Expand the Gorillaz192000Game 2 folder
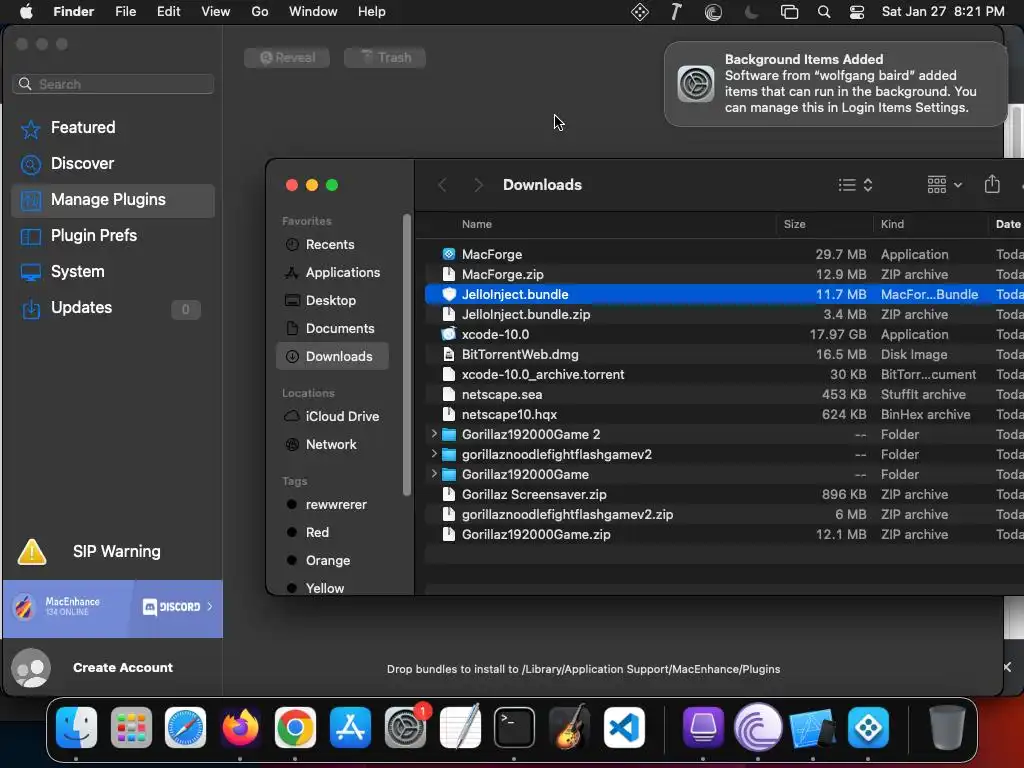 pyautogui.click(x=434, y=434)
